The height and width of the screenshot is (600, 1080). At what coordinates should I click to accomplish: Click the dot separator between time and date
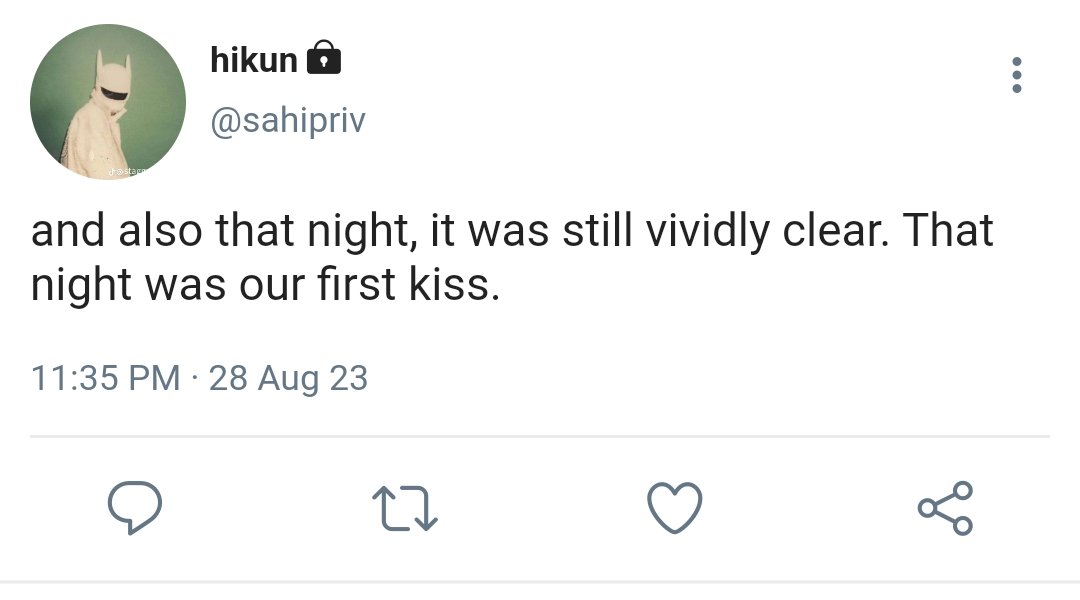[194, 378]
